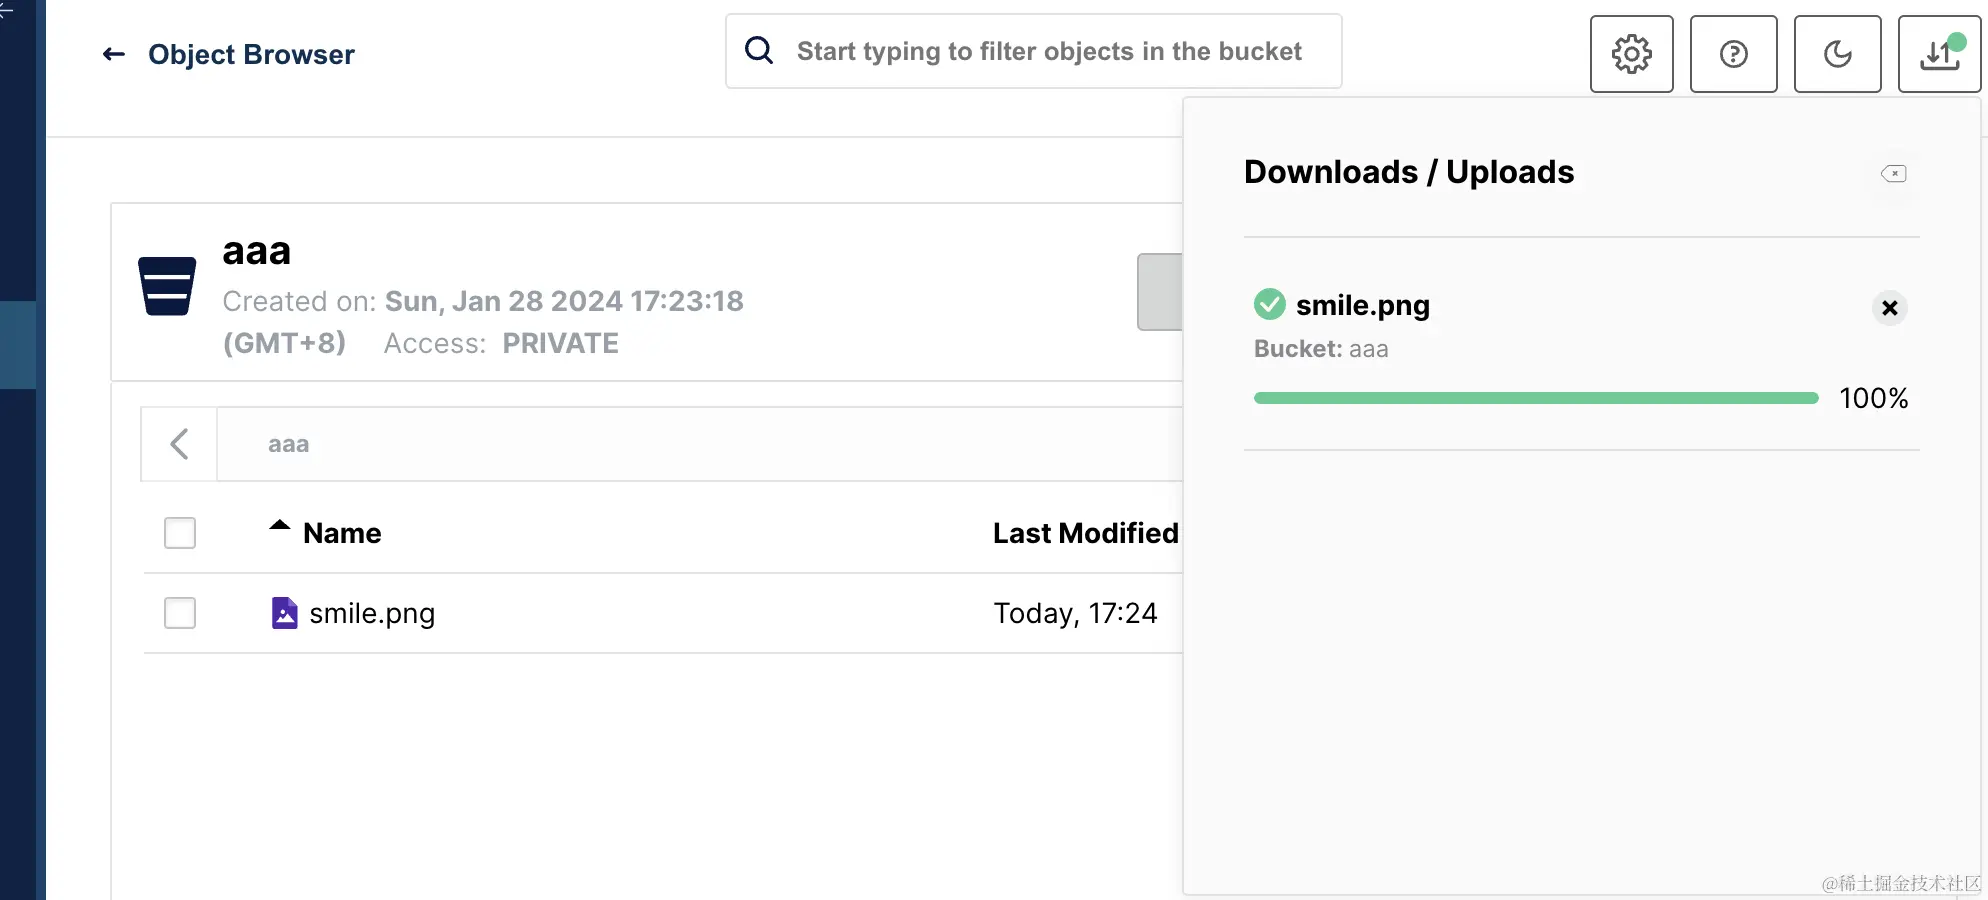Go back using the Object Browser arrow
This screenshot has width=1988, height=900.
point(114,54)
